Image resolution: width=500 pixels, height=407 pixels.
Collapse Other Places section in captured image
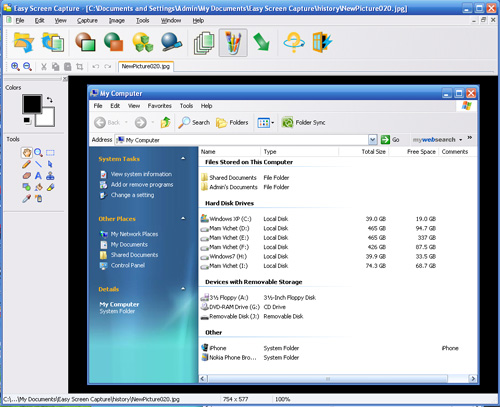point(183,219)
